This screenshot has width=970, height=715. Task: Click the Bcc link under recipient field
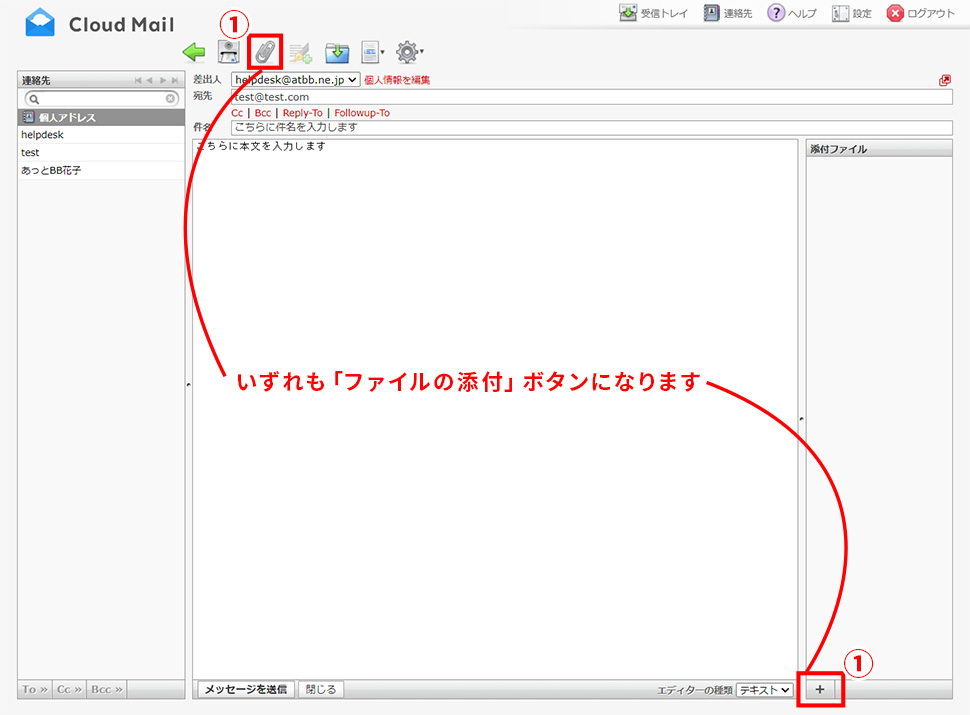[x=262, y=113]
